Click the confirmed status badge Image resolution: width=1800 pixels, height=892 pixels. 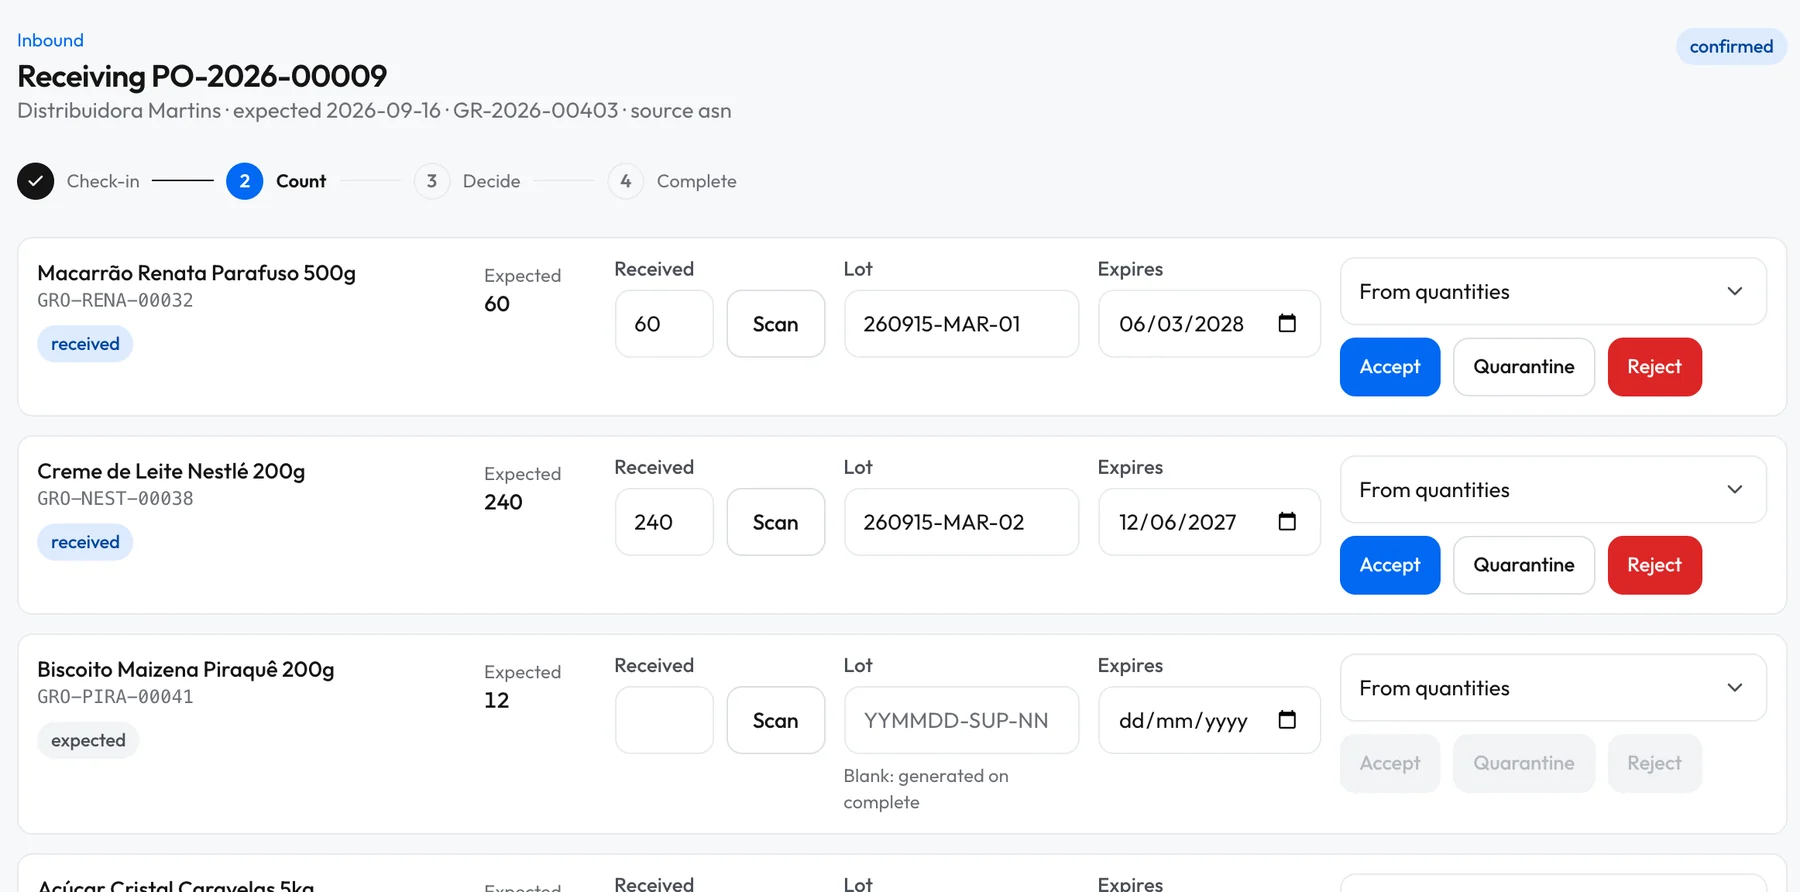1731,46
